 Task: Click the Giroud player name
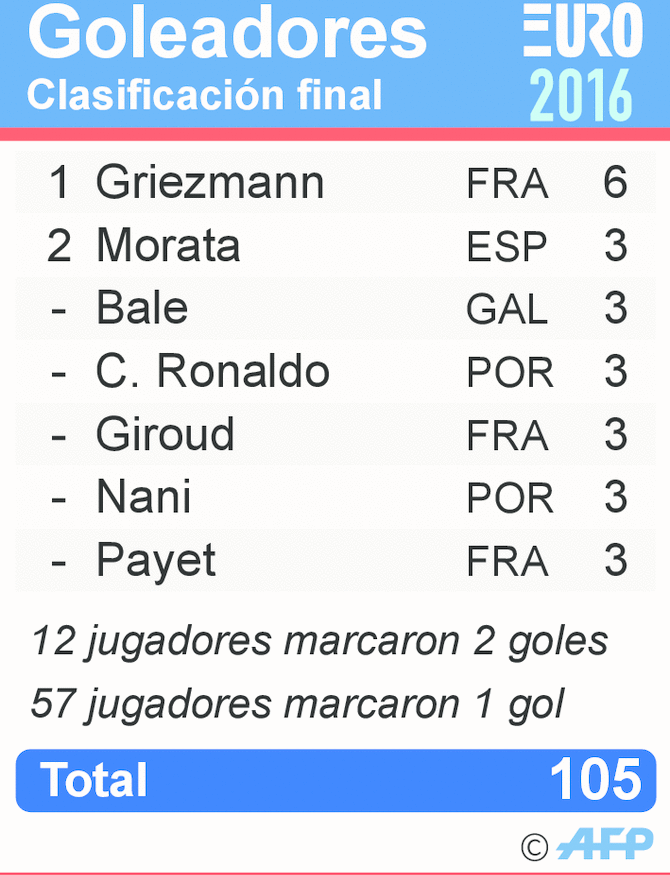coord(165,434)
